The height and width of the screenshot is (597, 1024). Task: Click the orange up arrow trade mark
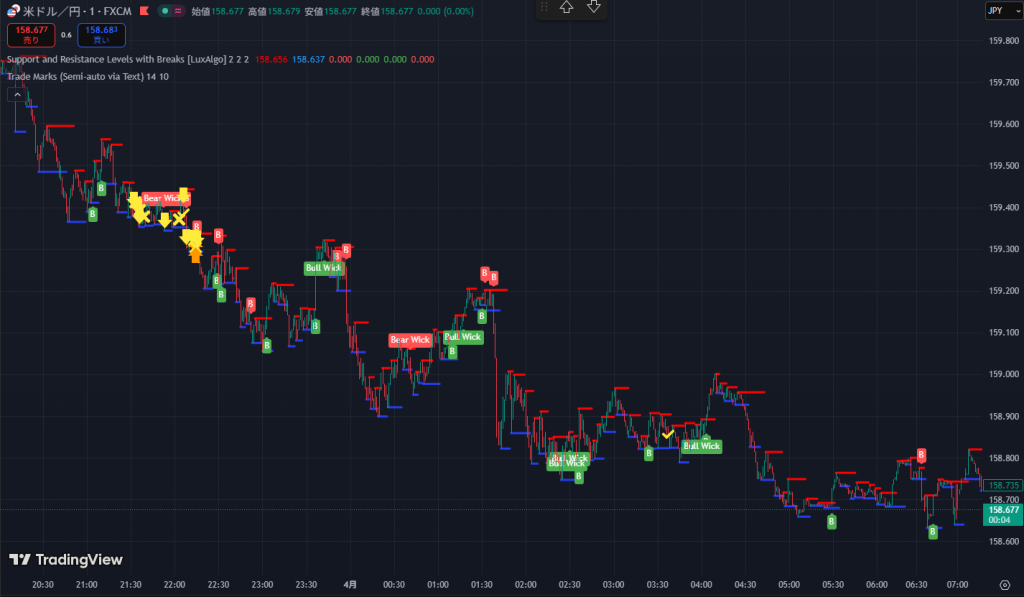click(x=195, y=255)
